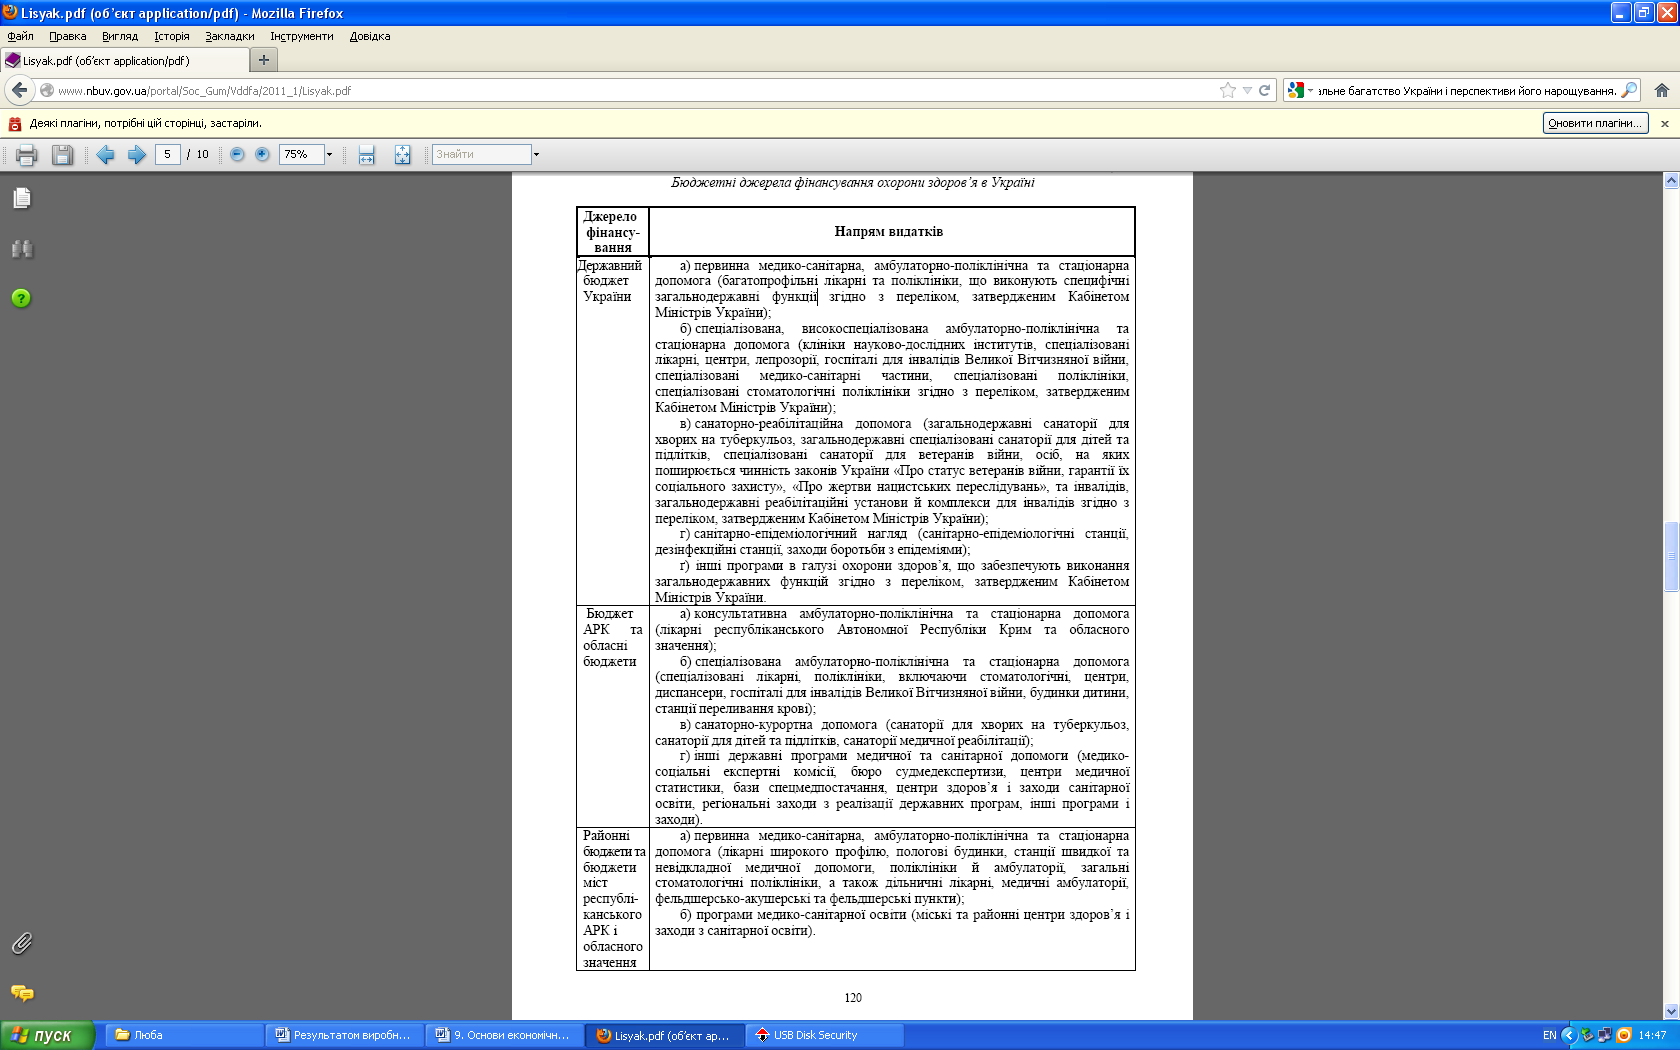This screenshot has height=1050, width=1680.
Task: Click the 14:47 clock in tray
Action: tap(1652, 1035)
